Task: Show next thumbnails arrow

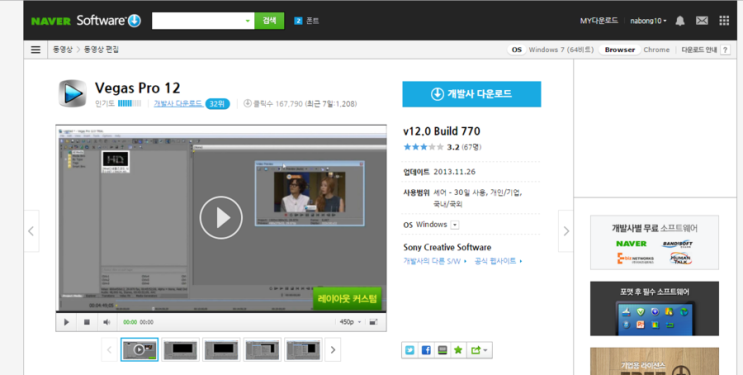Action: click(333, 350)
